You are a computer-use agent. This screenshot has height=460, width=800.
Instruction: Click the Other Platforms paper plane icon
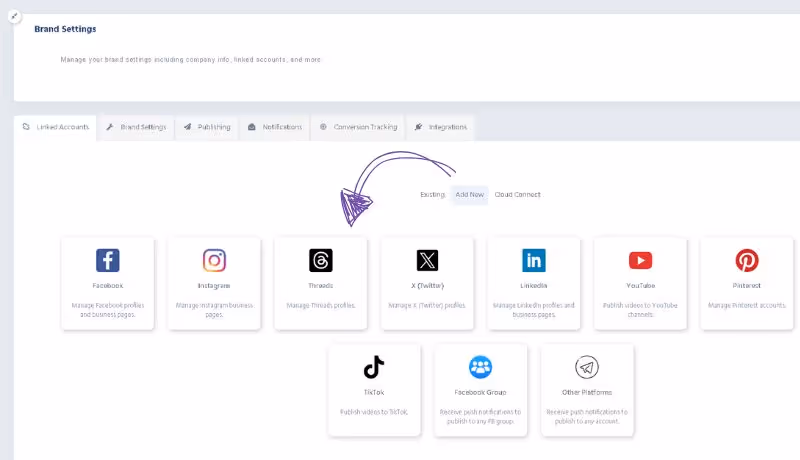[x=587, y=367]
